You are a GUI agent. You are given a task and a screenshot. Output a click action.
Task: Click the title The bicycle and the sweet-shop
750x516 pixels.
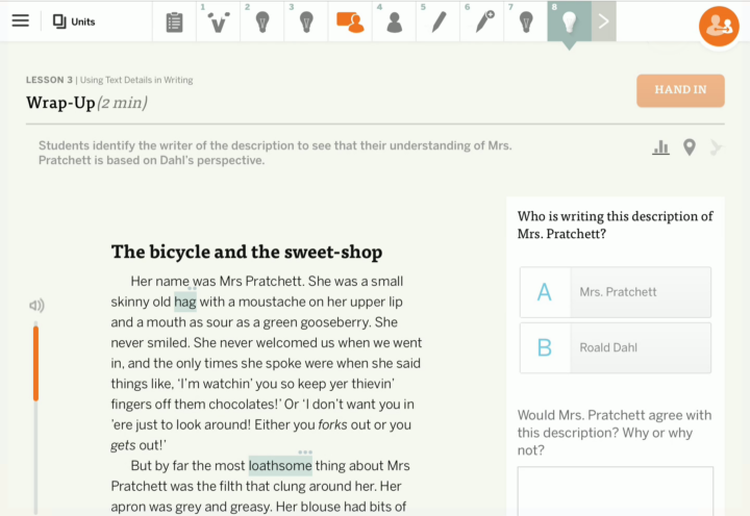(x=247, y=252)
